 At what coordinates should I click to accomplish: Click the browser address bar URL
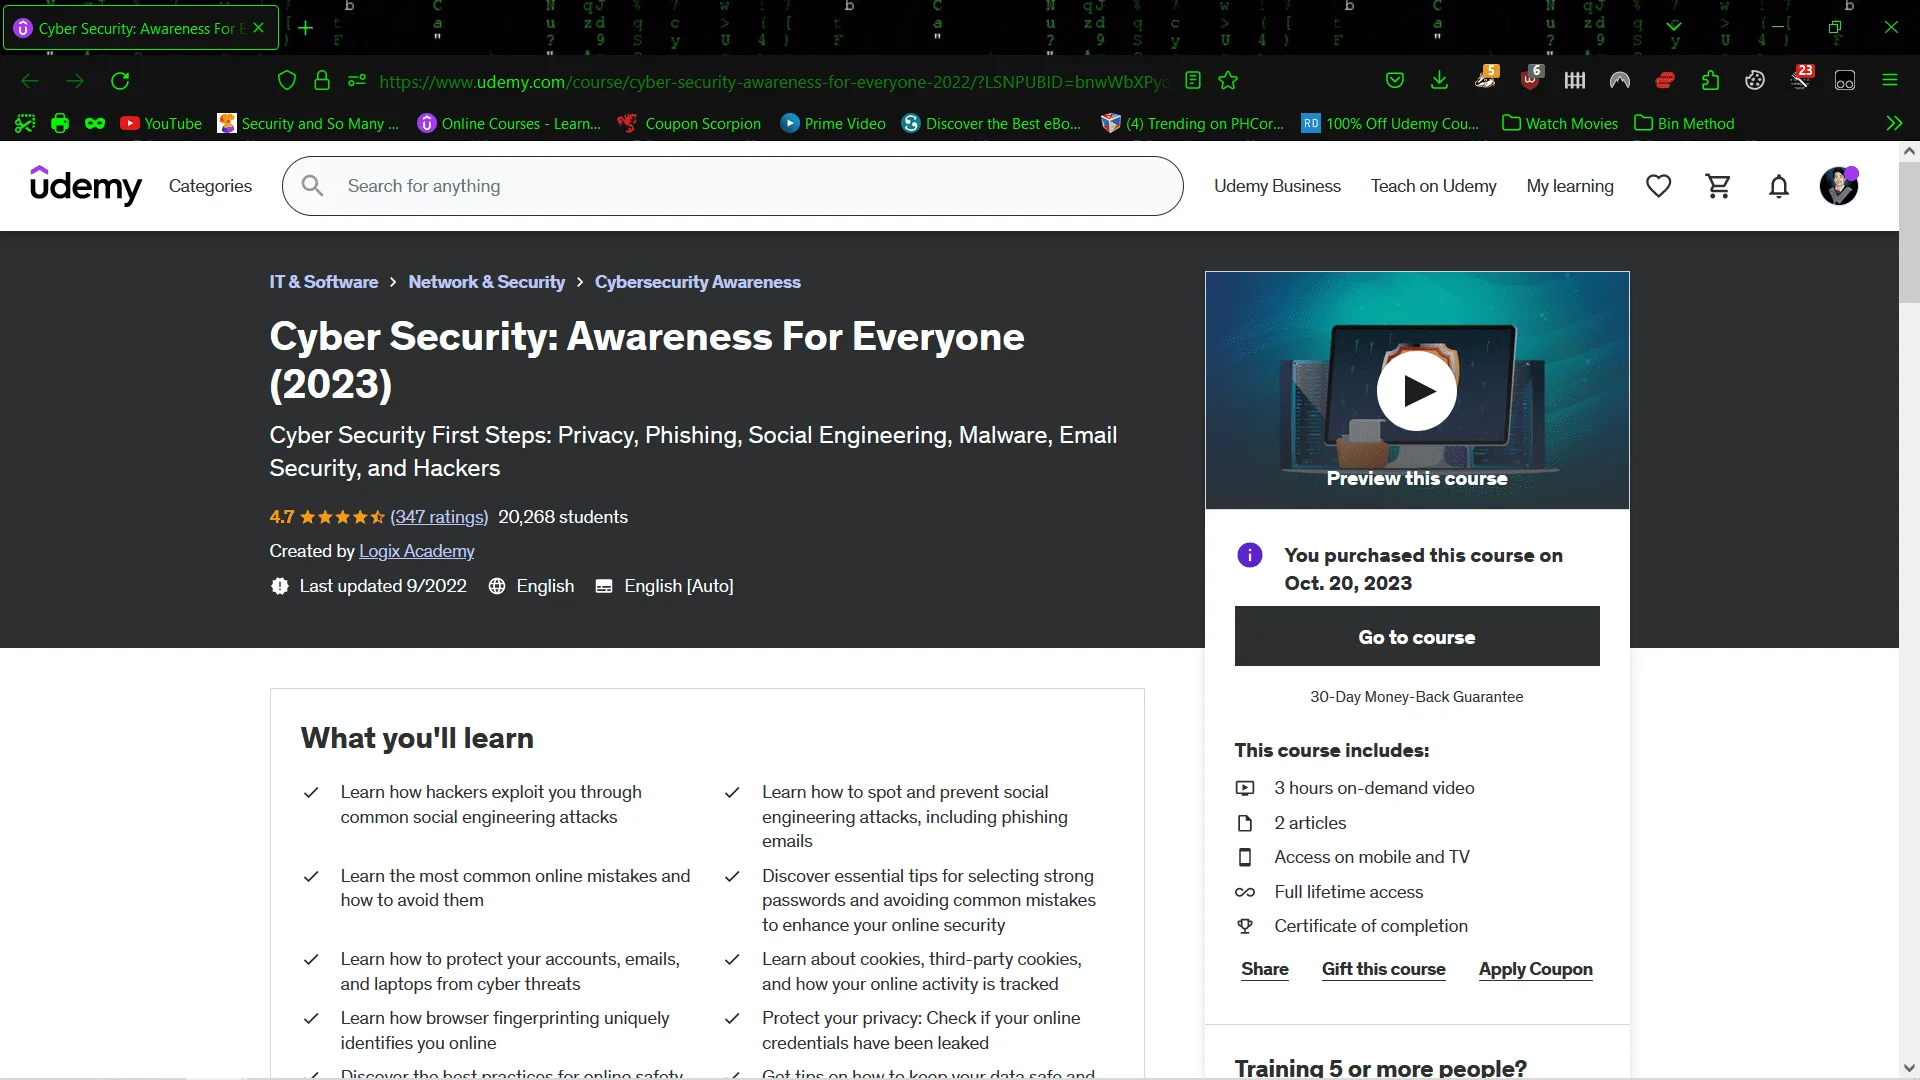(x=774, y=82)
